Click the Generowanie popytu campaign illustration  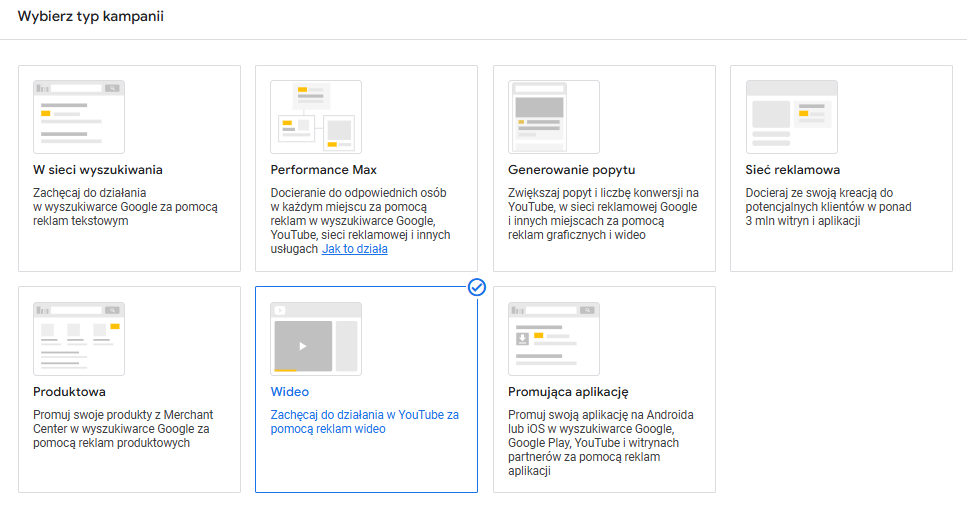[x=554, y=117]
